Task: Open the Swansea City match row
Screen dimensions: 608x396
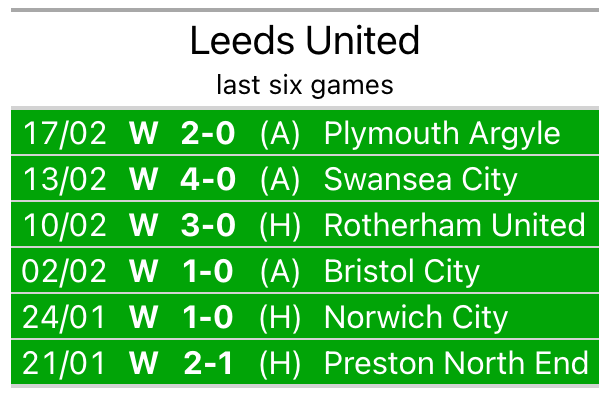Action: 305,178
